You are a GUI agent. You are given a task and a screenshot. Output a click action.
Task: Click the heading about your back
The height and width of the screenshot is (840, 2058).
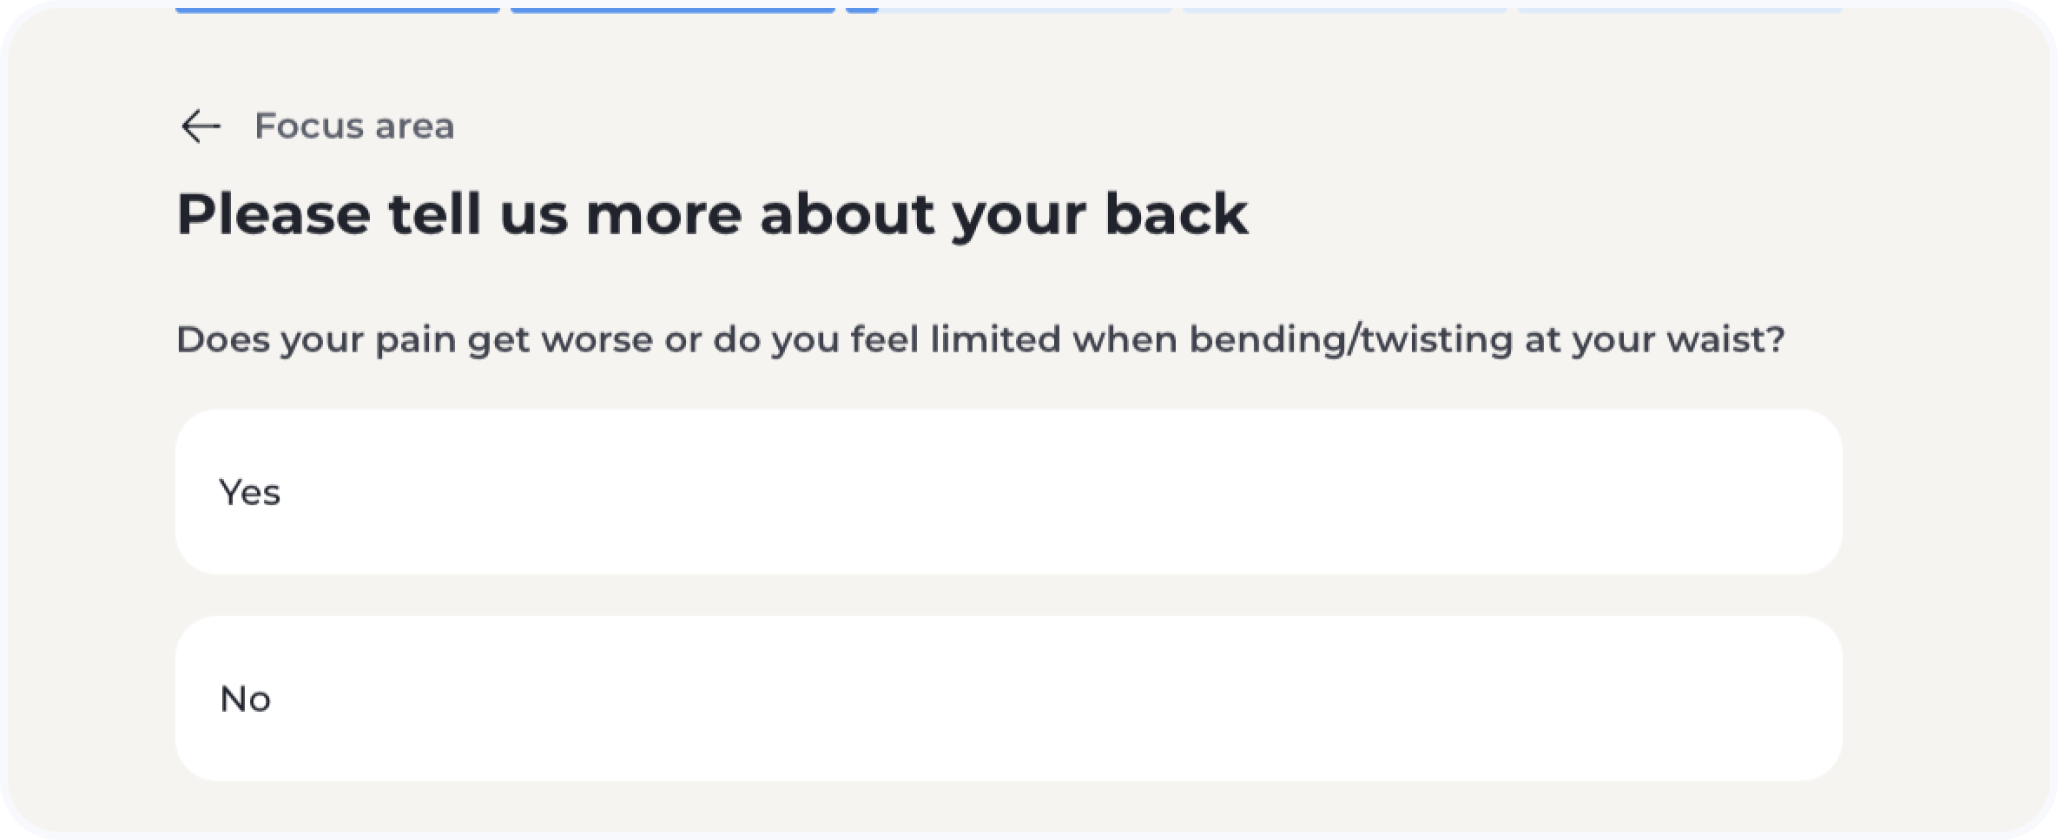click(x=712, y=214)
